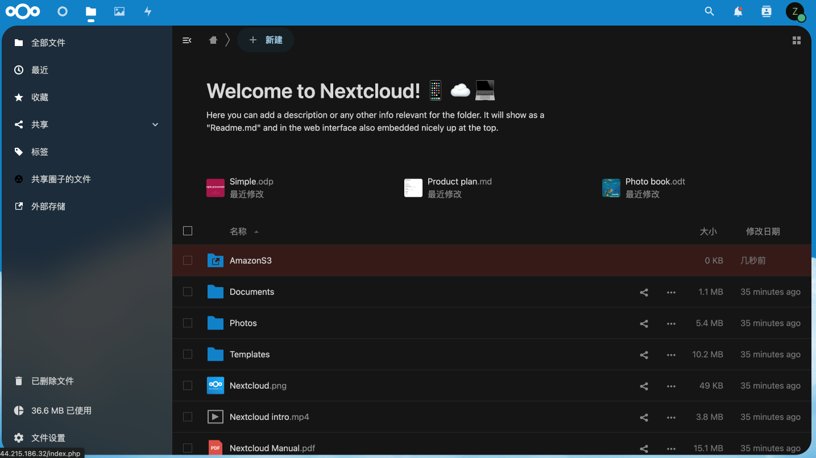Open the user avatar menu
Image resolution: width=816 pixels, height=458 pixels.
click(x=795, y=11)
